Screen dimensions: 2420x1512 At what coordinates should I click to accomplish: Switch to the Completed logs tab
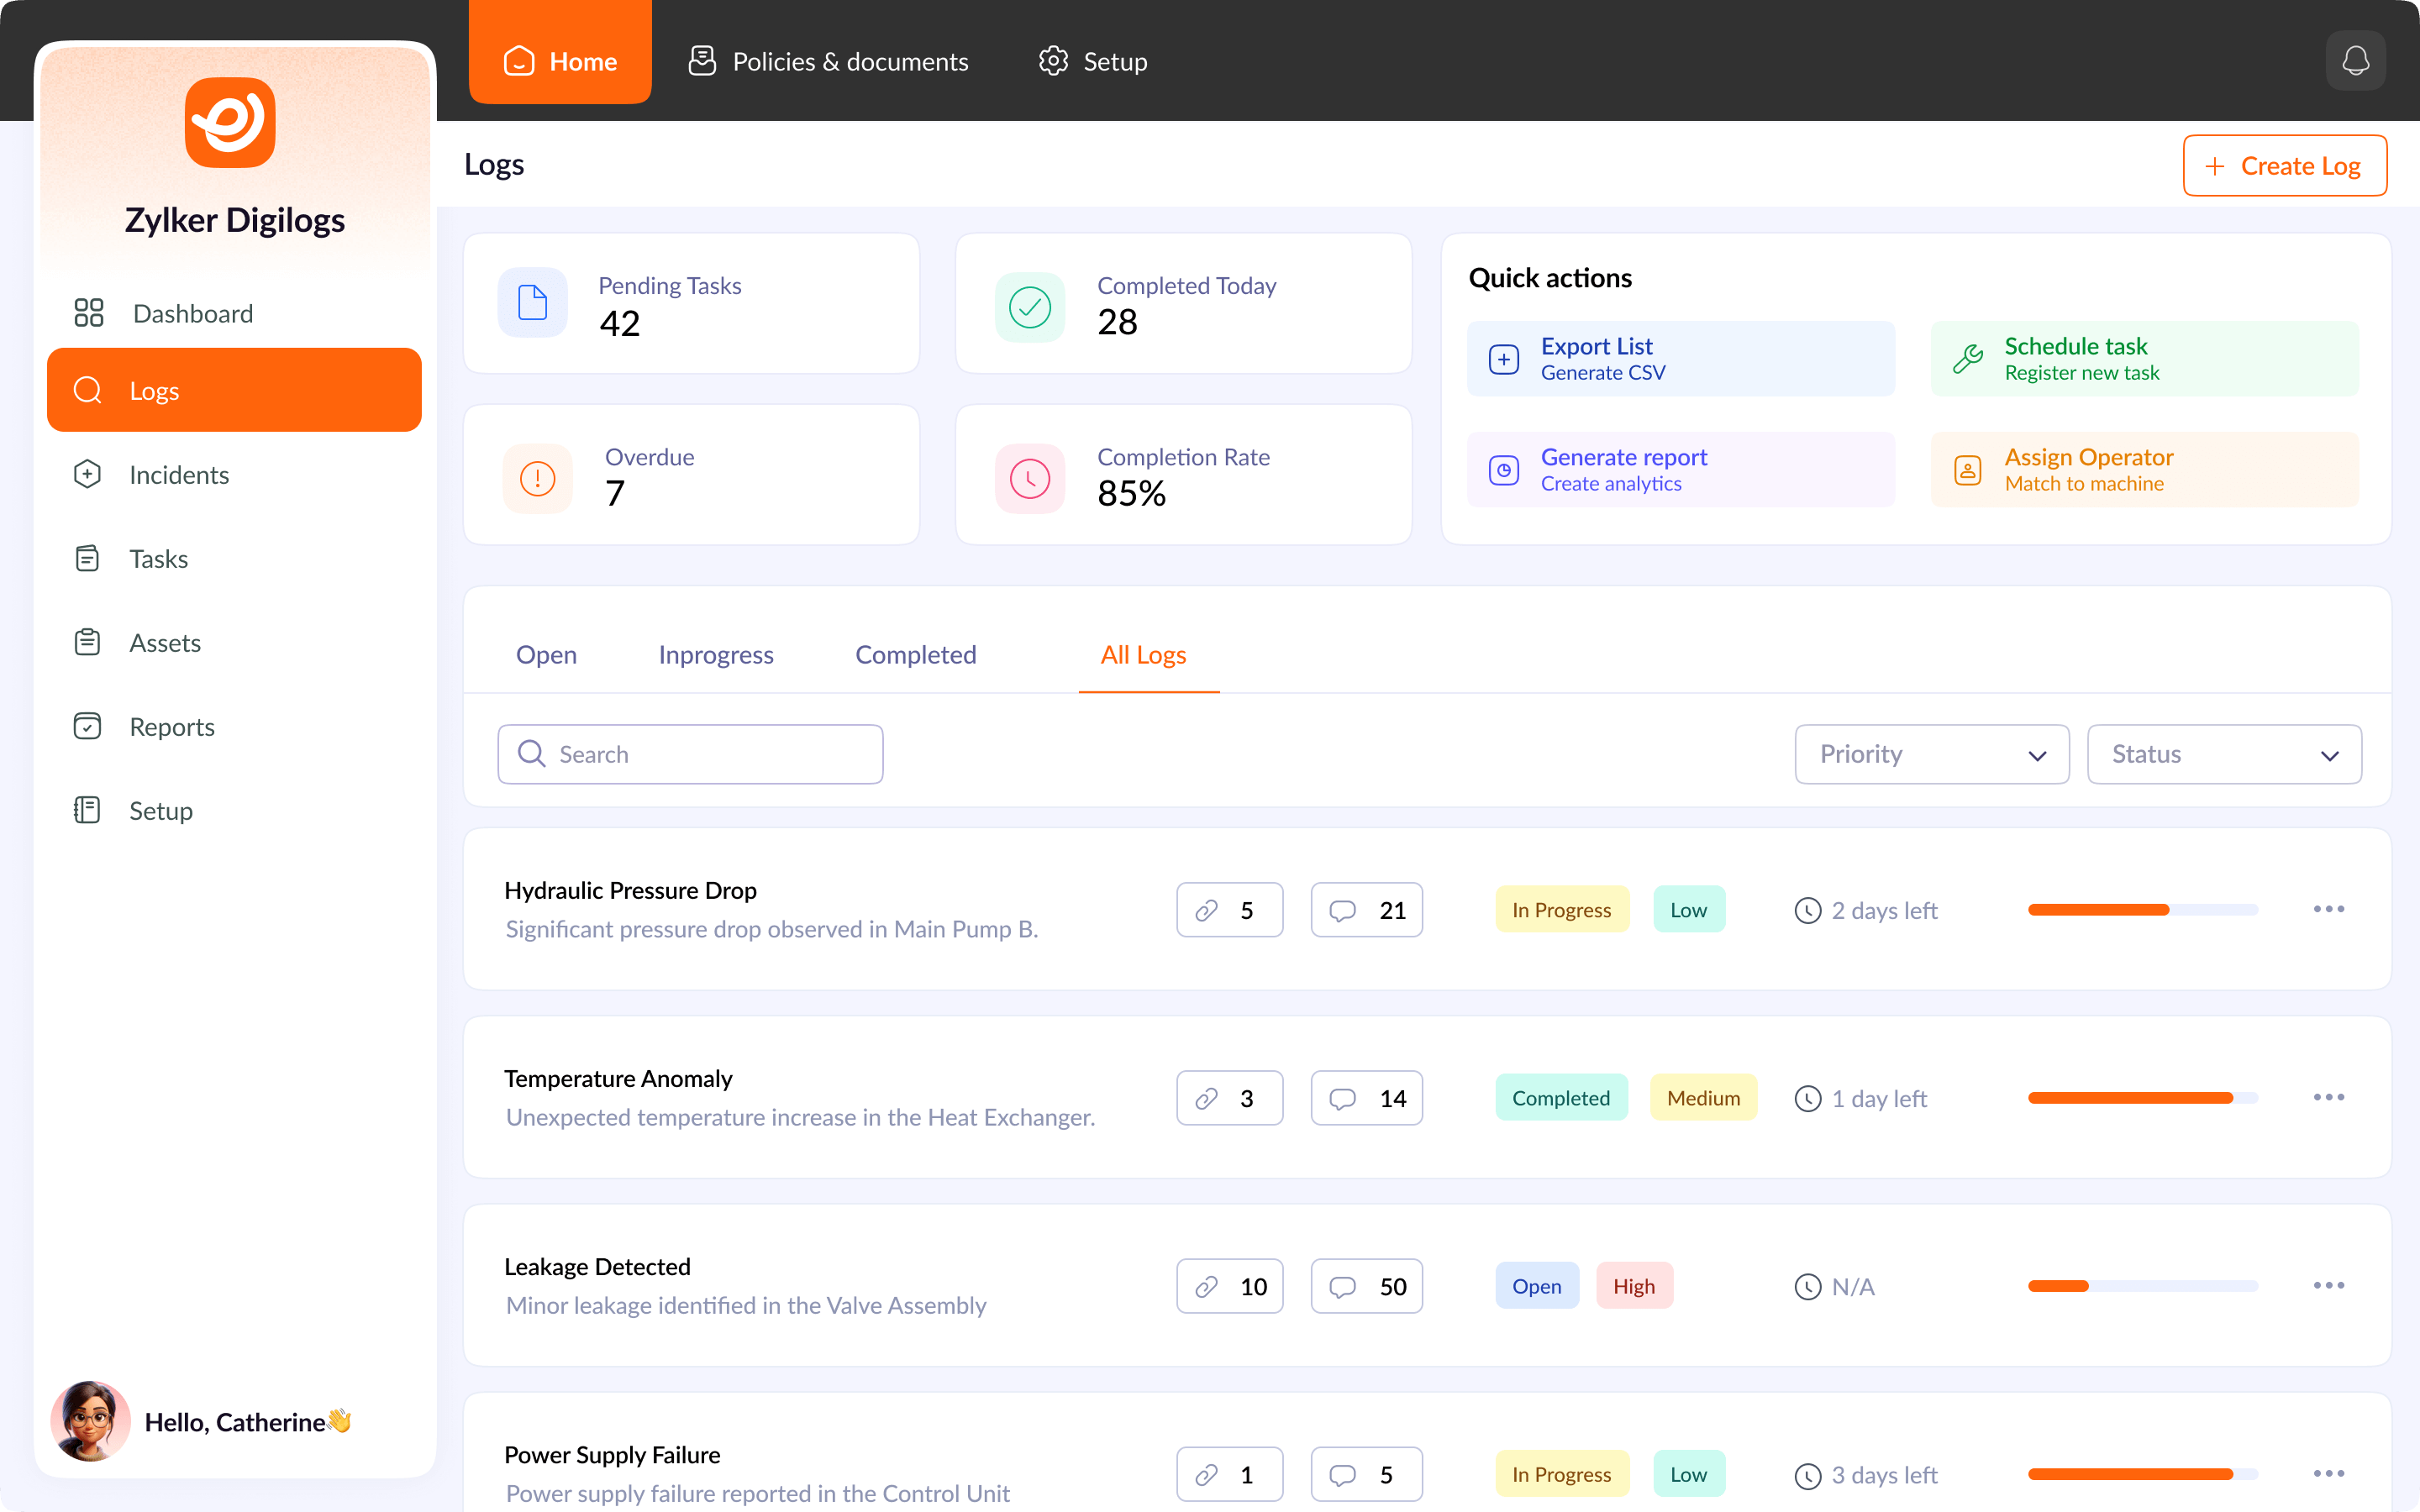pyautogui.click(x=915, y=655)
